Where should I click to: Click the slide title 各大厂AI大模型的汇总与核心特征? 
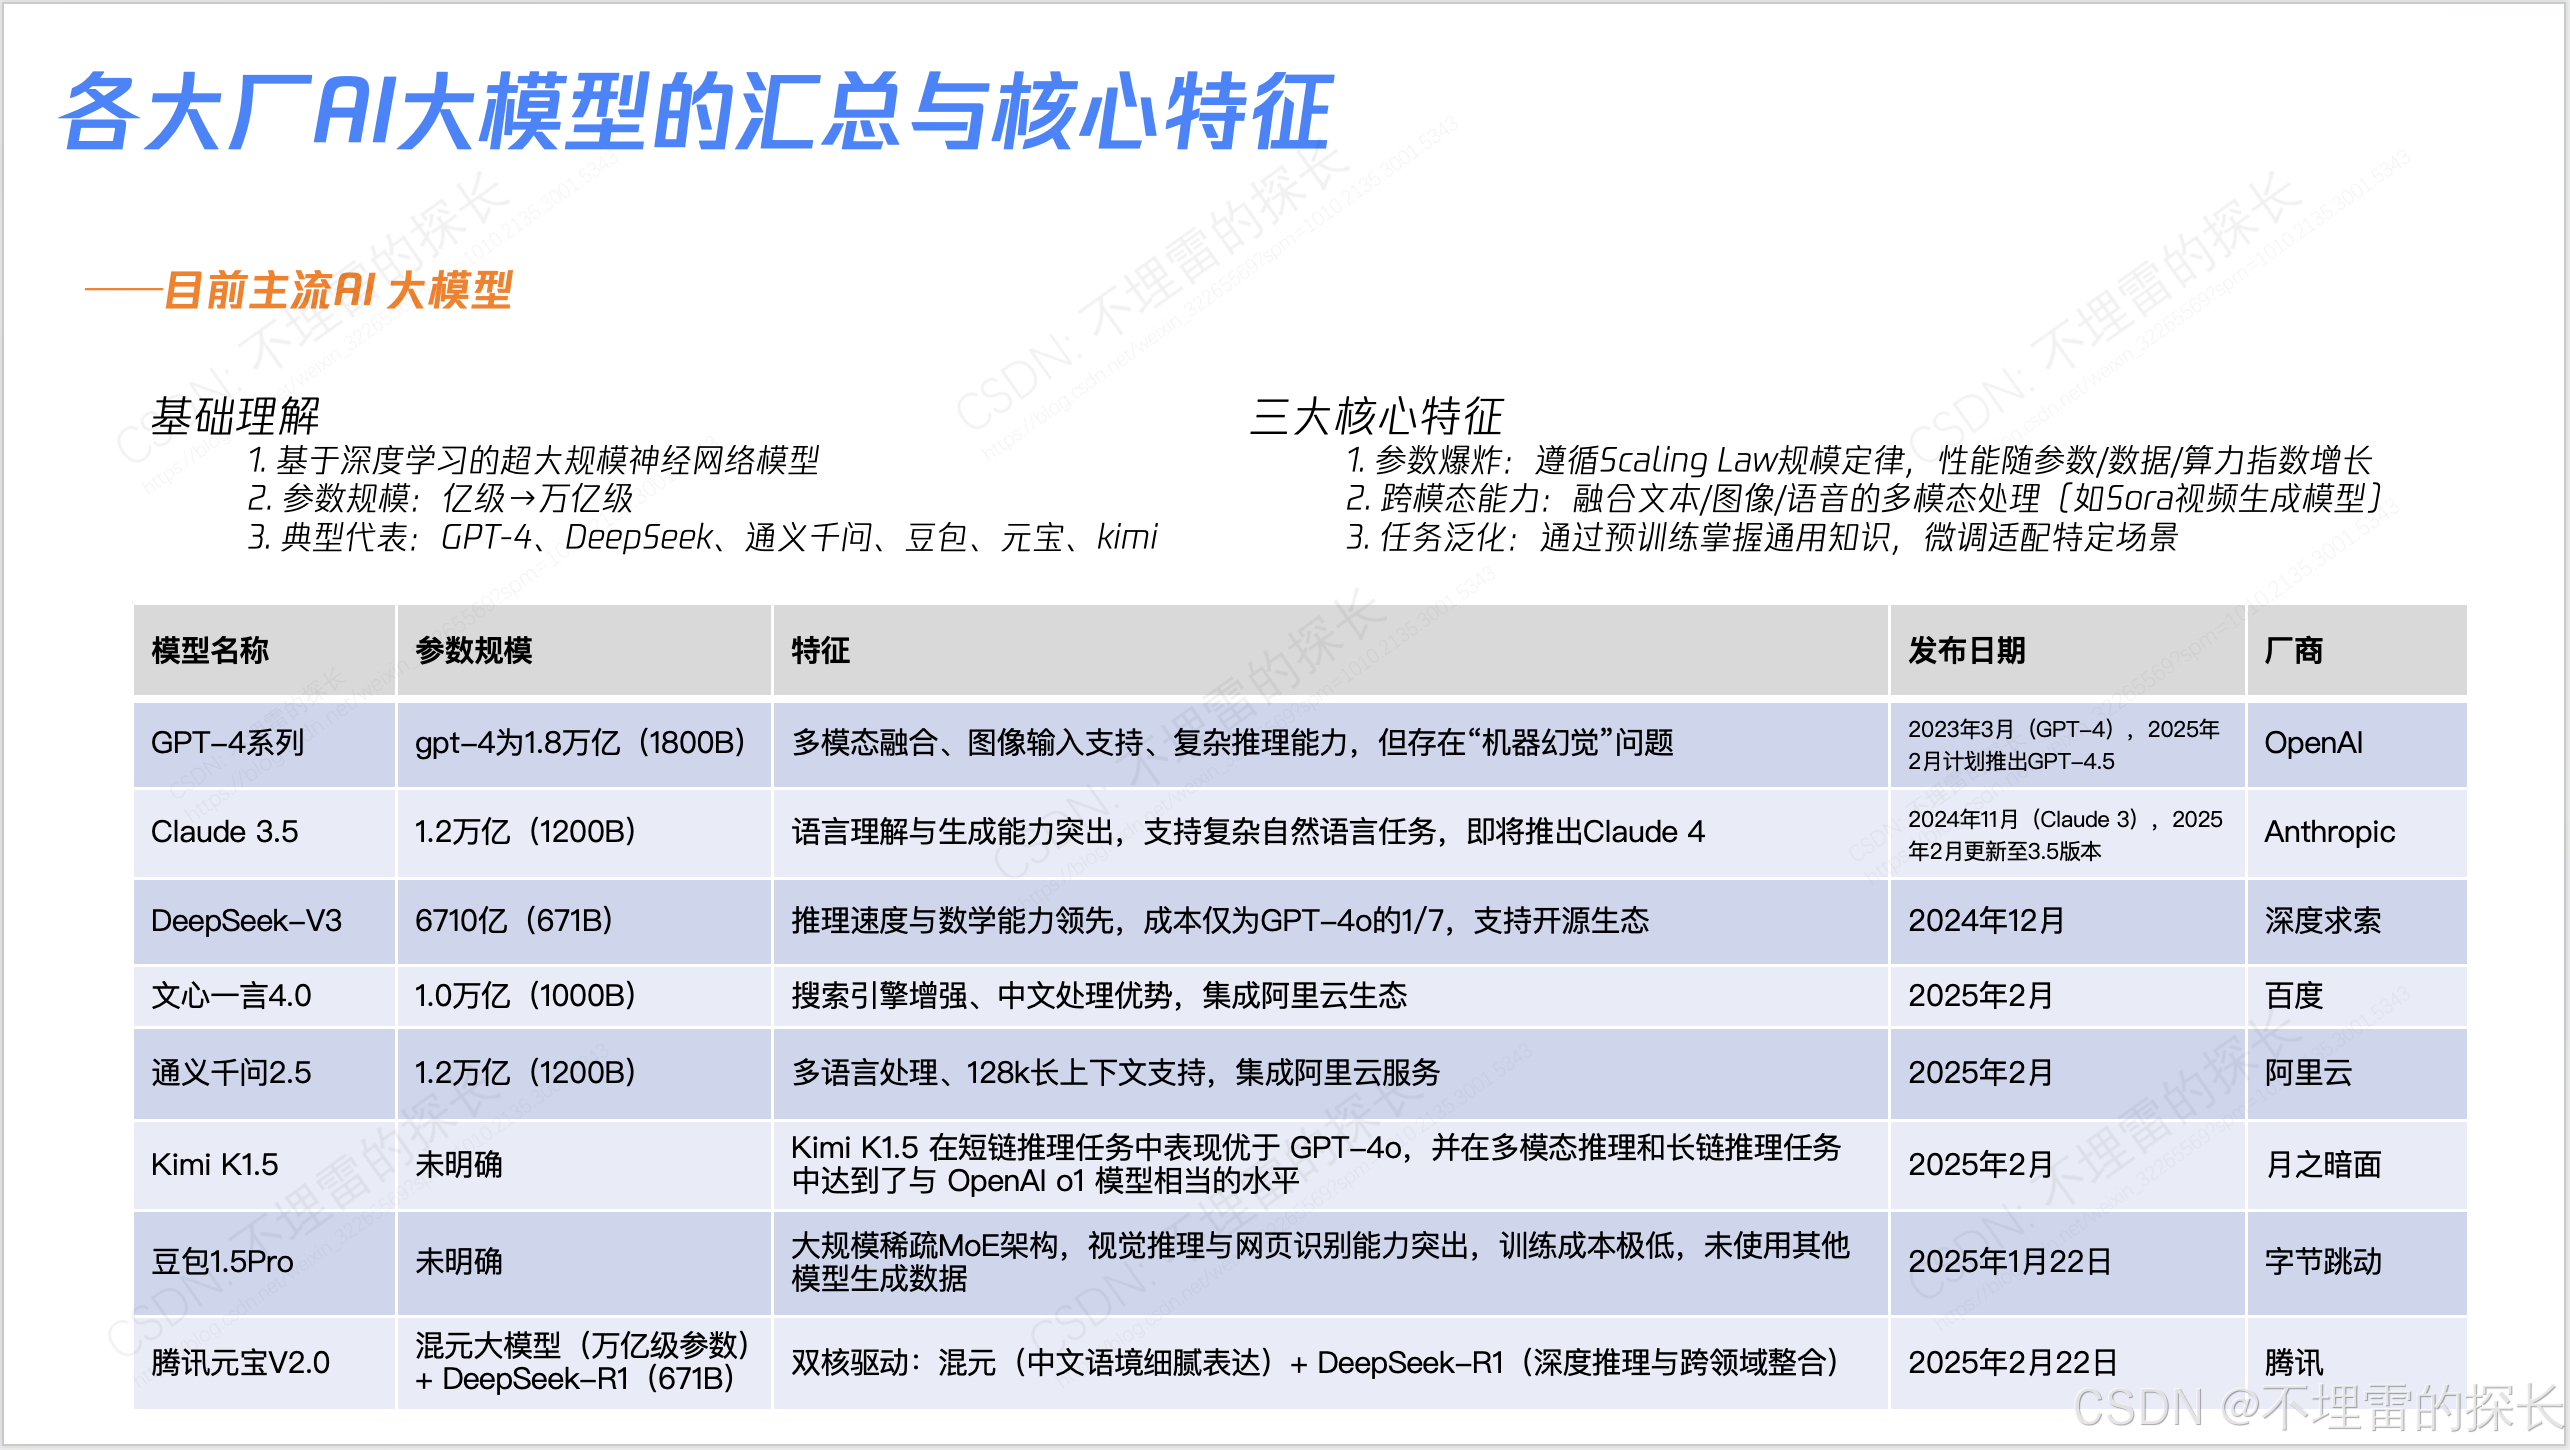click(x=695, y=112)
